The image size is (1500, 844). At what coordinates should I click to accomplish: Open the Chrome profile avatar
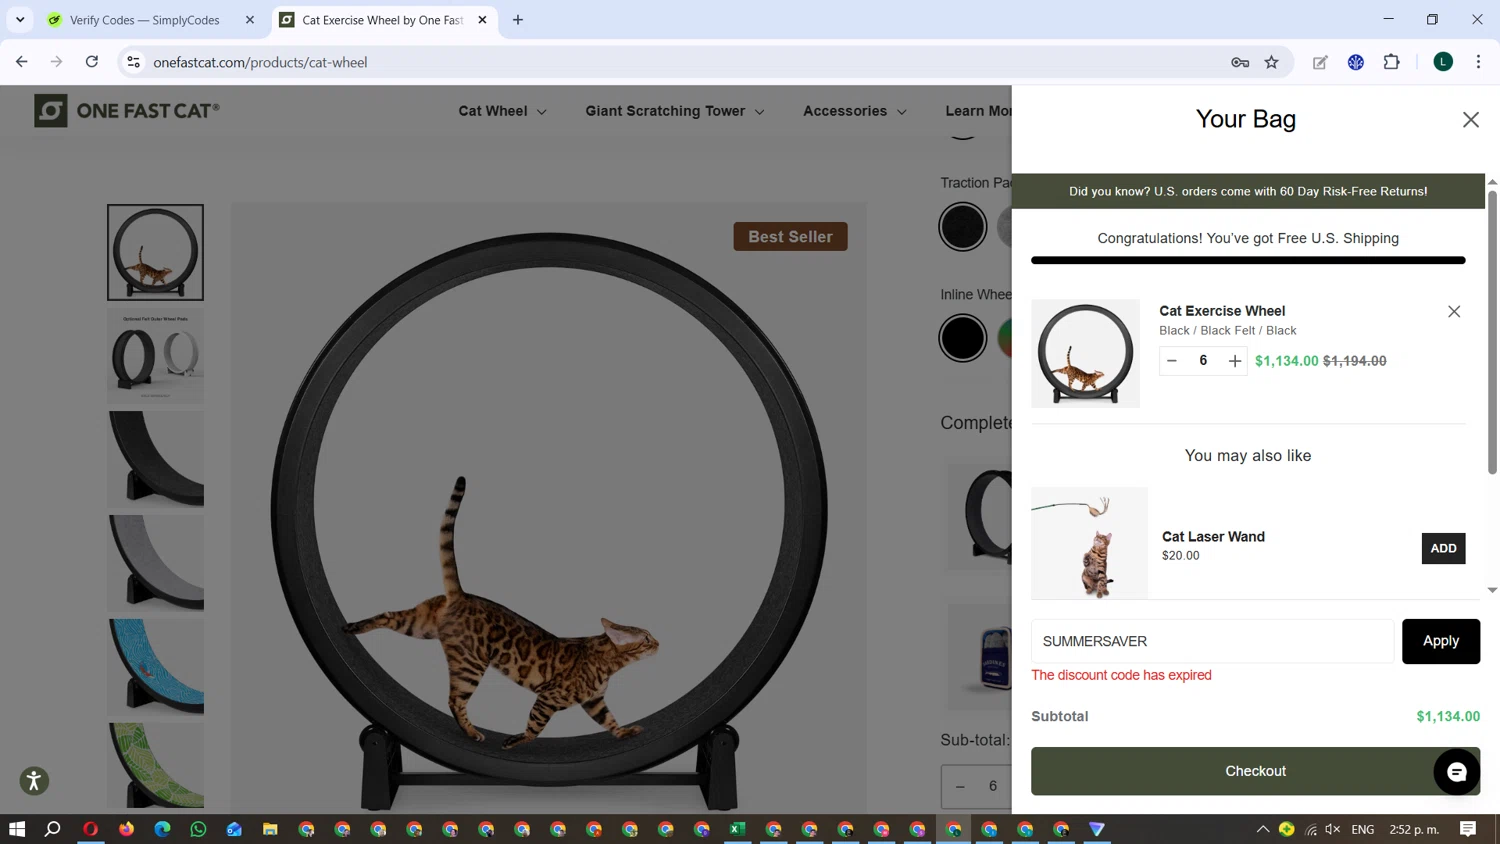coord(1443,62)
